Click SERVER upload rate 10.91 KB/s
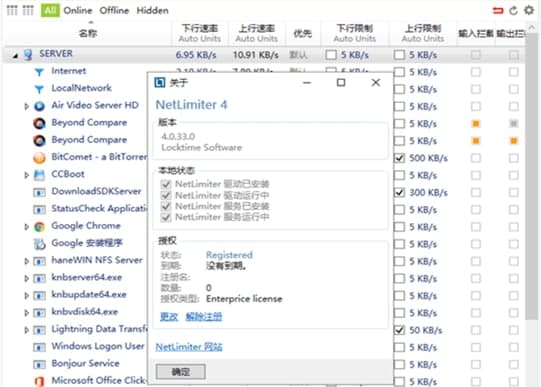 255,55
